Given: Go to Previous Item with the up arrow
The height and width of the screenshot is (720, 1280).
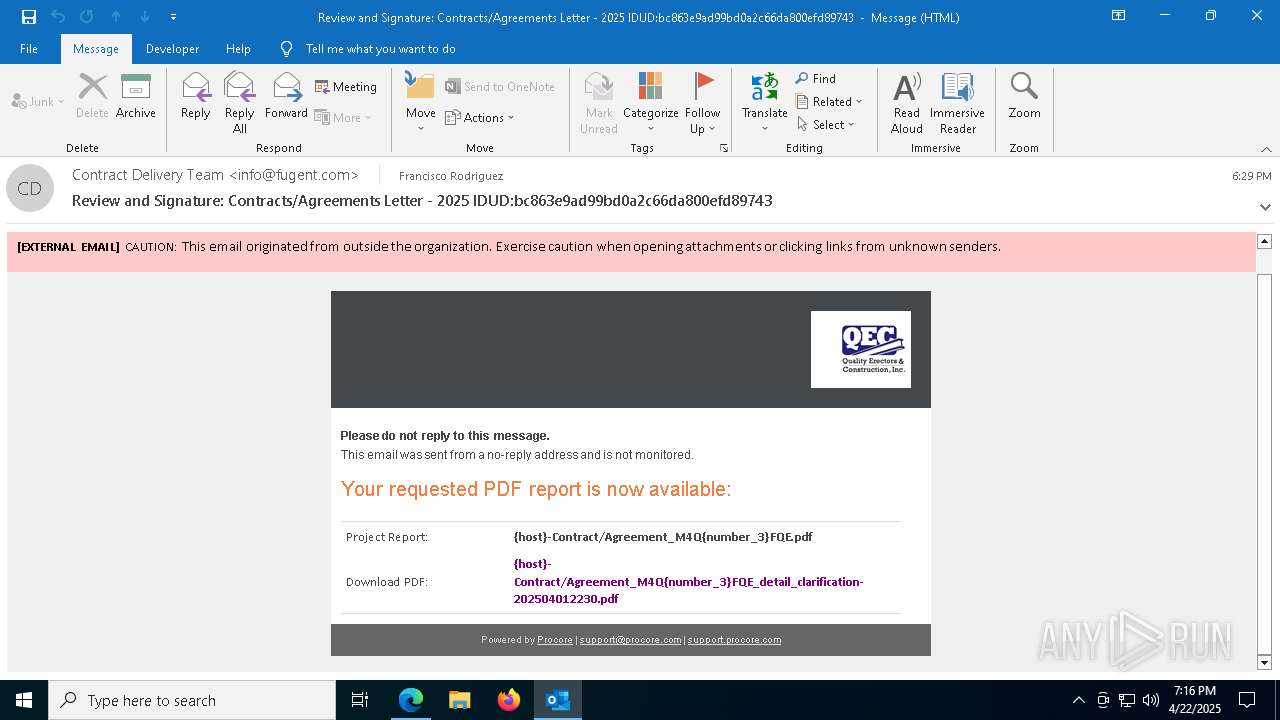Looking at the screenshot, I should [x=116, y=16].
